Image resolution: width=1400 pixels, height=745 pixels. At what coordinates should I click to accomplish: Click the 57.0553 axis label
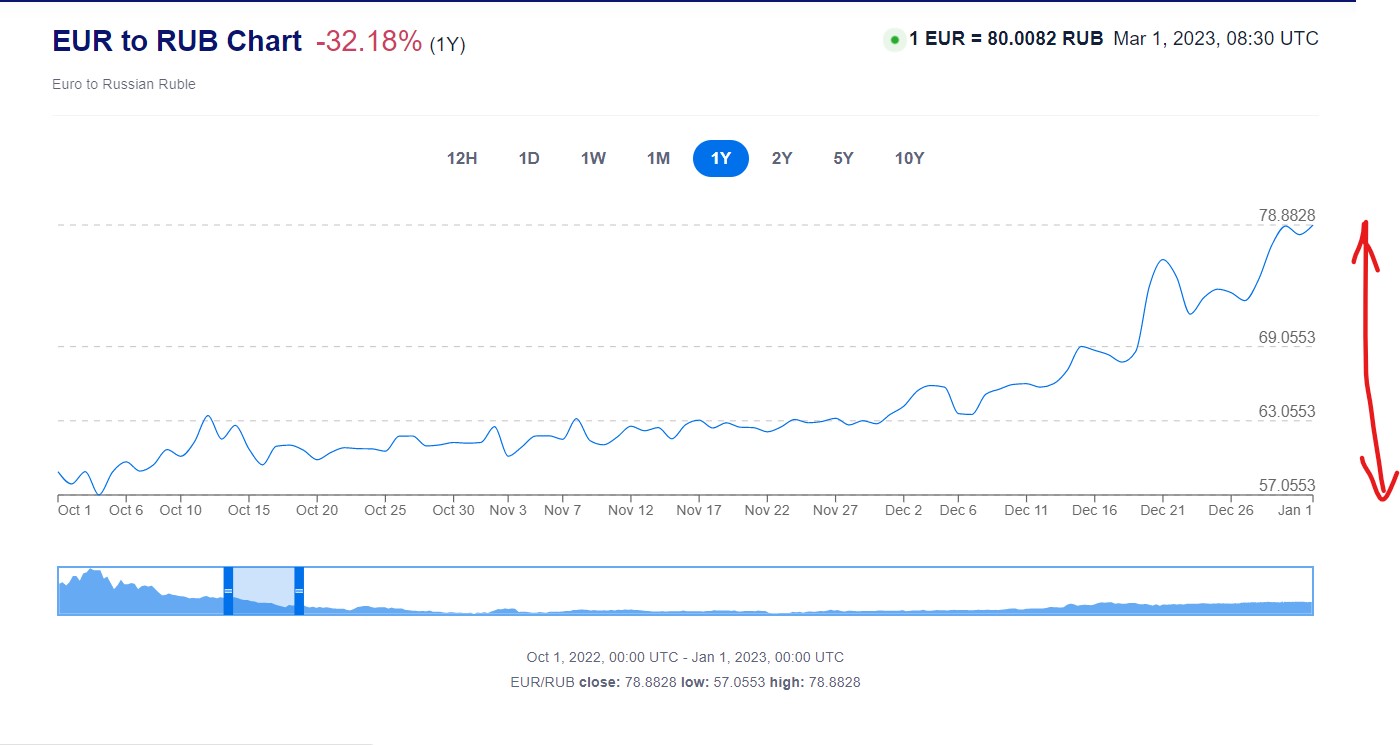tap(1287, 485)
